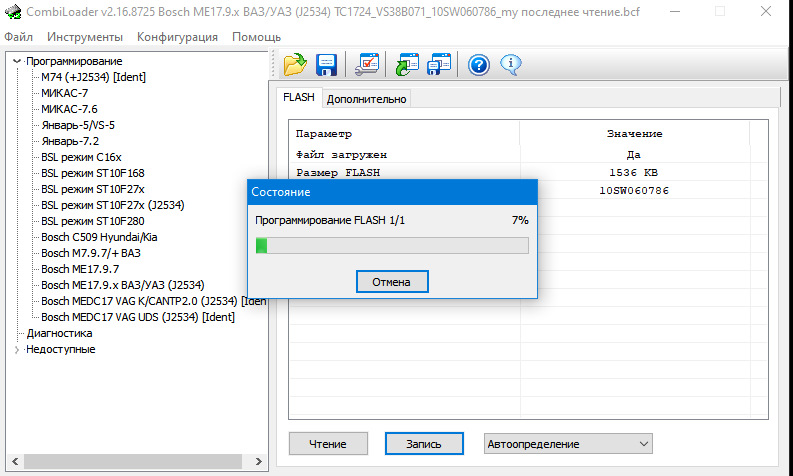Select BSL режим ST10F280 tree item
Image resolution: width=793 pixels, height=476 pixels.
tap(93, 221)
